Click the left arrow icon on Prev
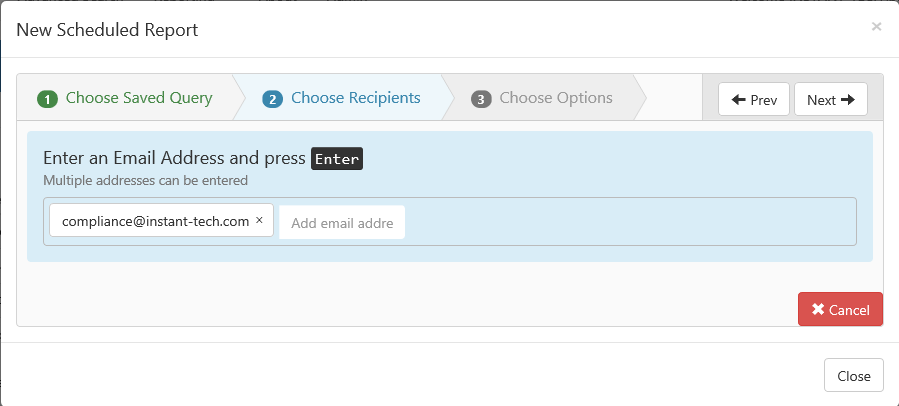Image resolution: width=899 pixels, height=406 pixels. pyautogui.click(x=738, y=100)
